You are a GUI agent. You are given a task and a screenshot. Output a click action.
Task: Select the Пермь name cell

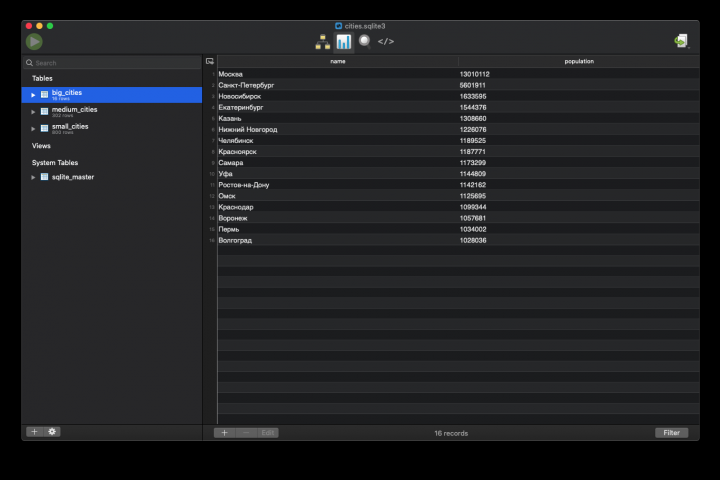(x=338, y=229)
